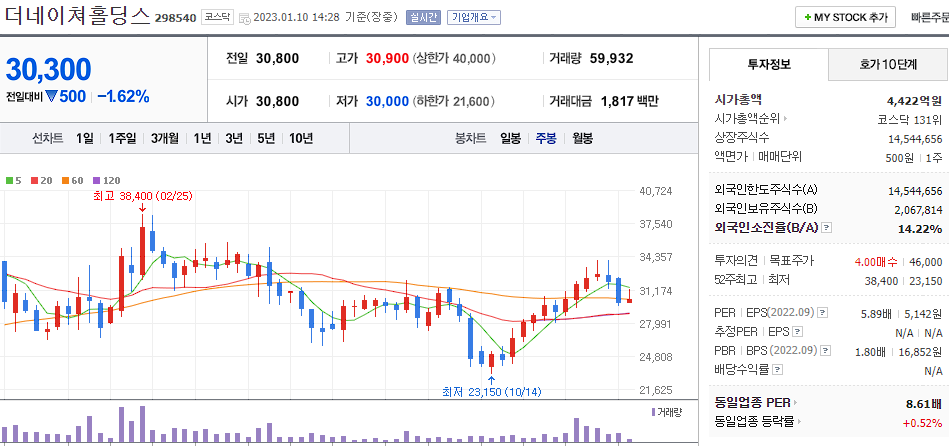Click the red 20-day moving average legend marker
949x446 pixels.
click(x=34, y=180)
